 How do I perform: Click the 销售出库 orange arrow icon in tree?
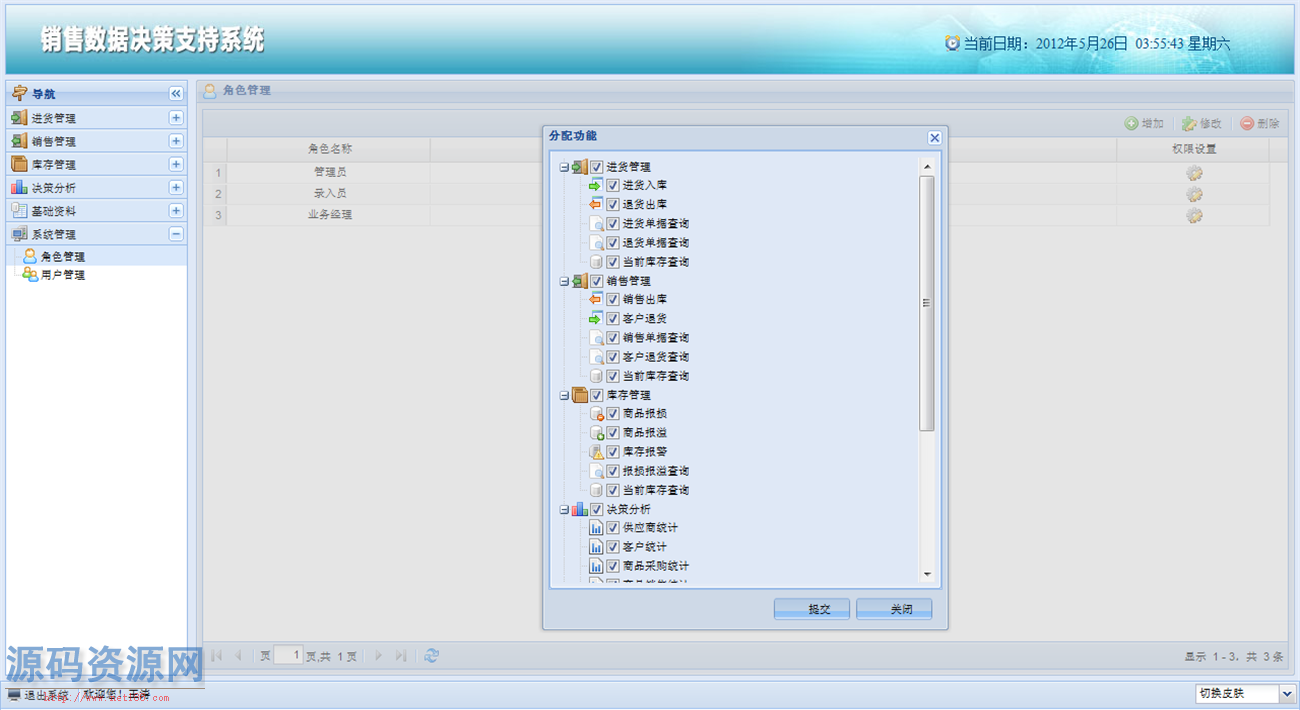[x=596, y=299]
